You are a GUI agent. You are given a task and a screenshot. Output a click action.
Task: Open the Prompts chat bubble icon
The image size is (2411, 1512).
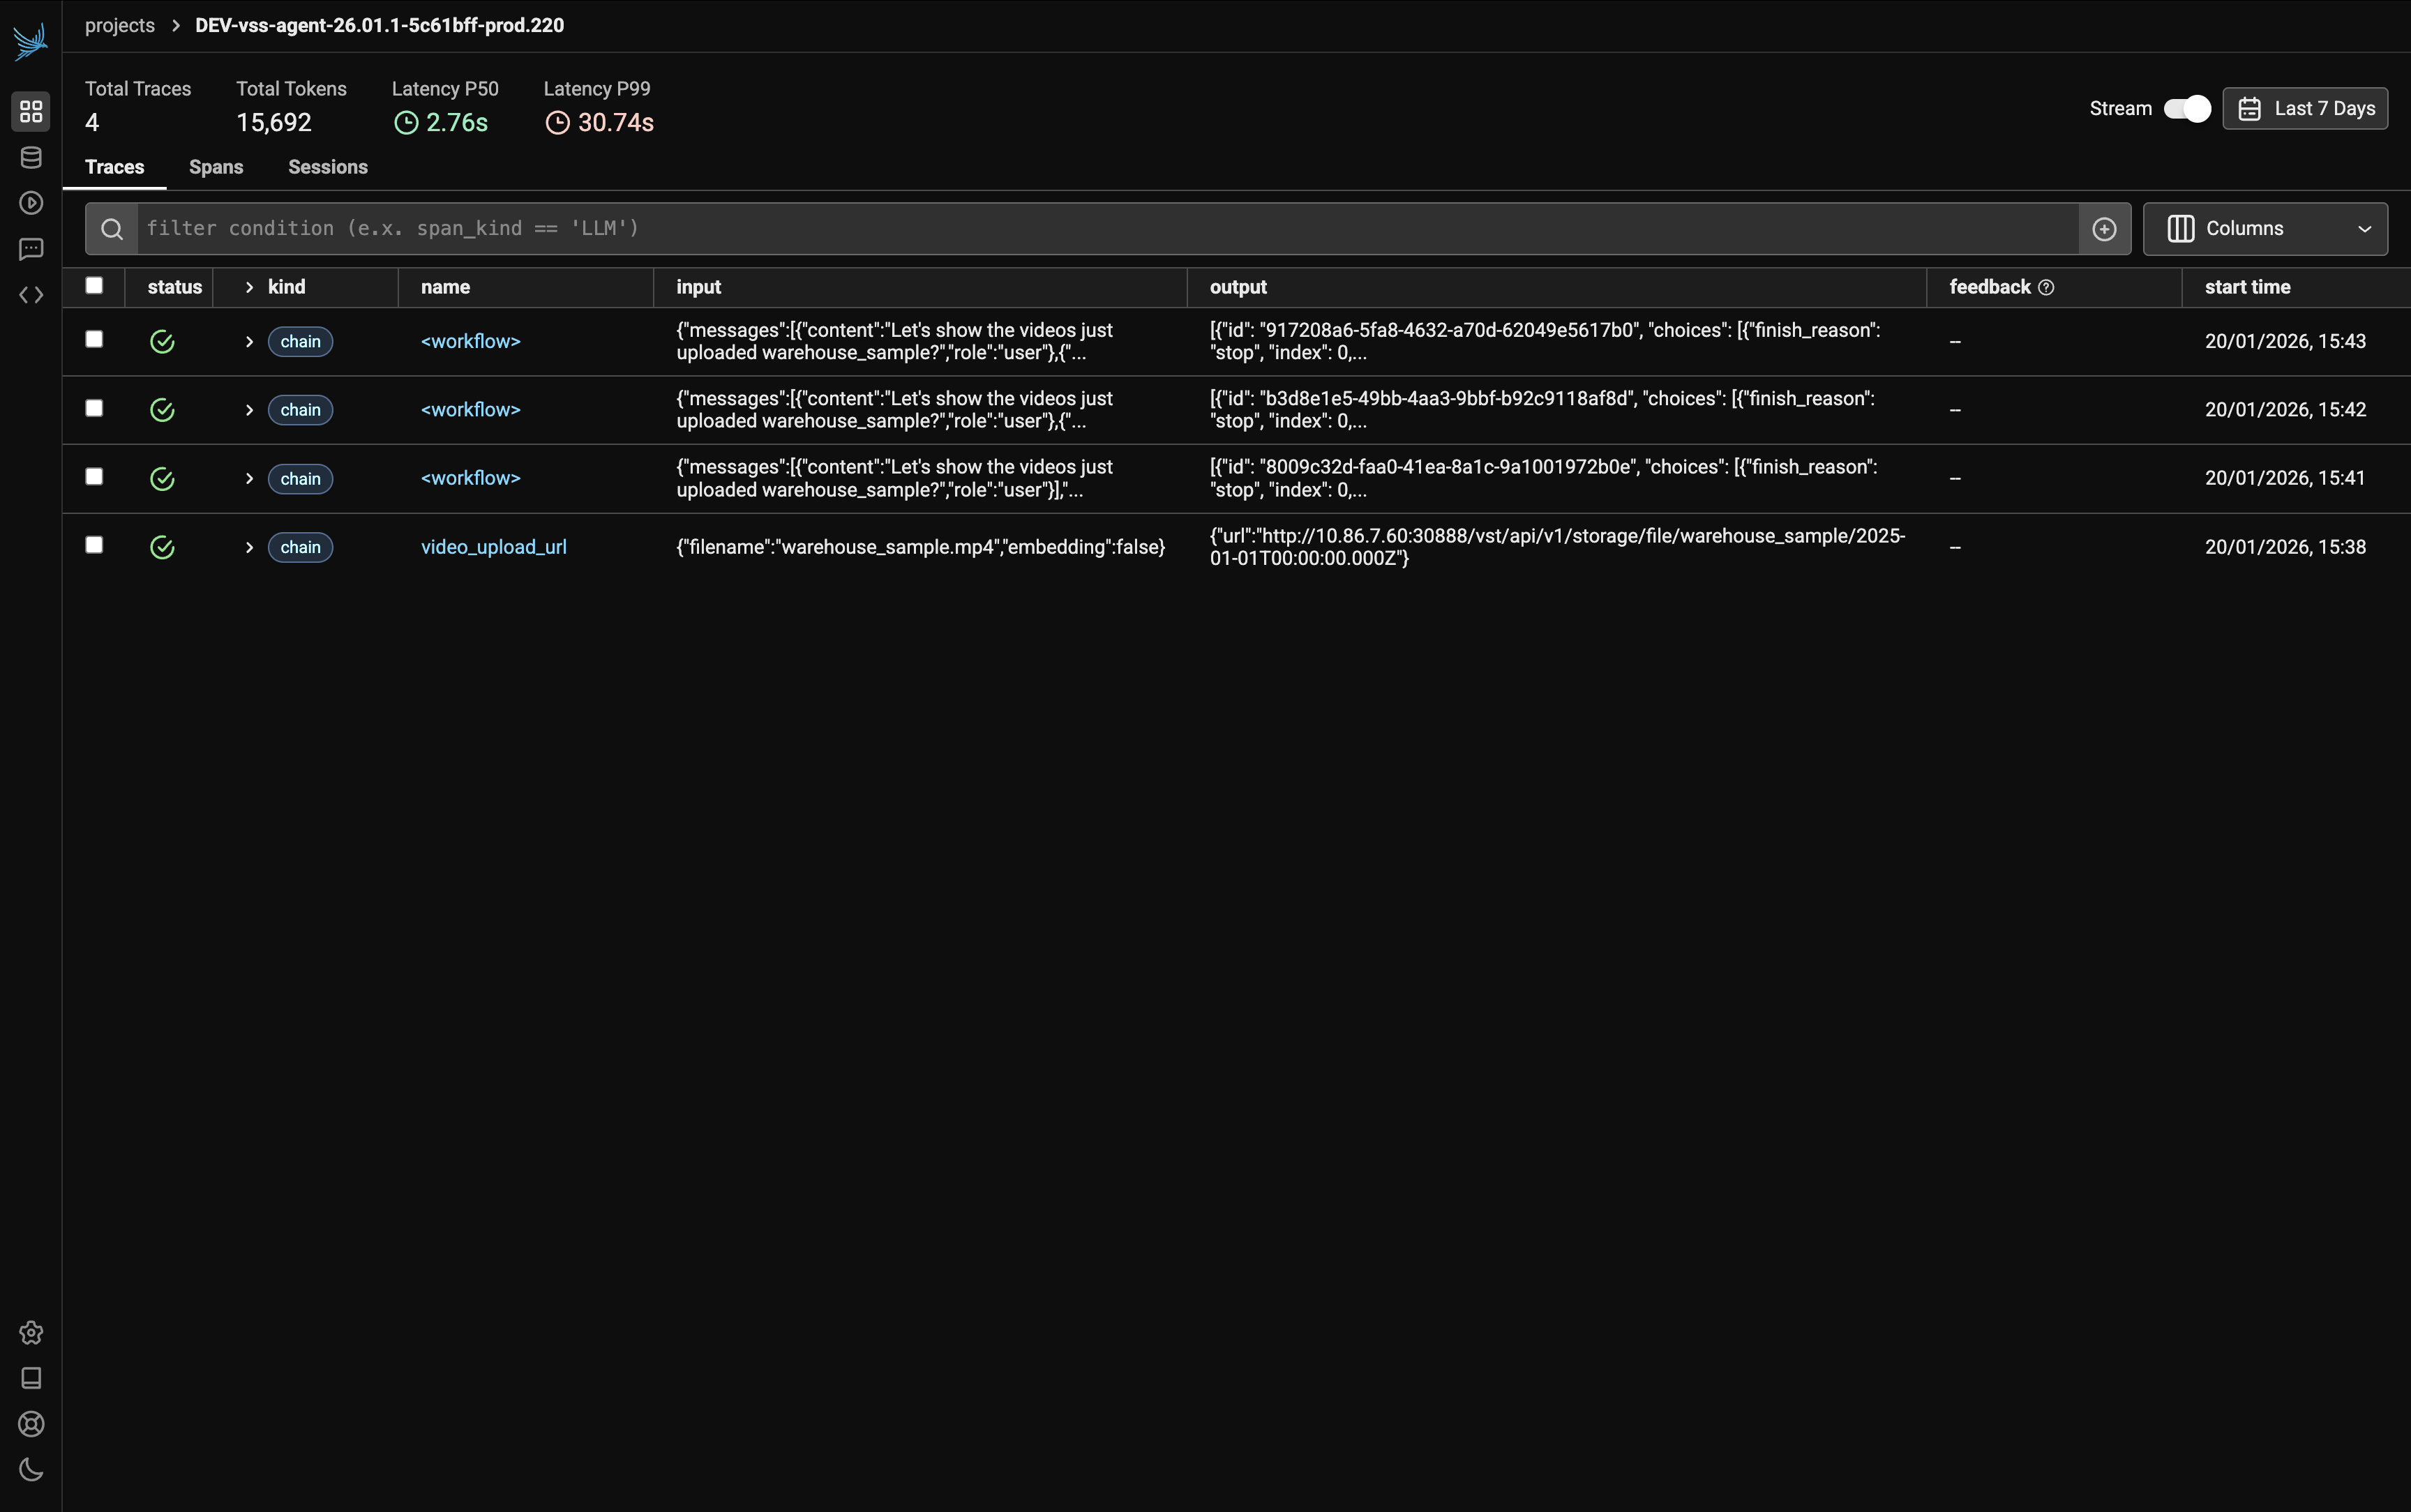coord(31,249)
